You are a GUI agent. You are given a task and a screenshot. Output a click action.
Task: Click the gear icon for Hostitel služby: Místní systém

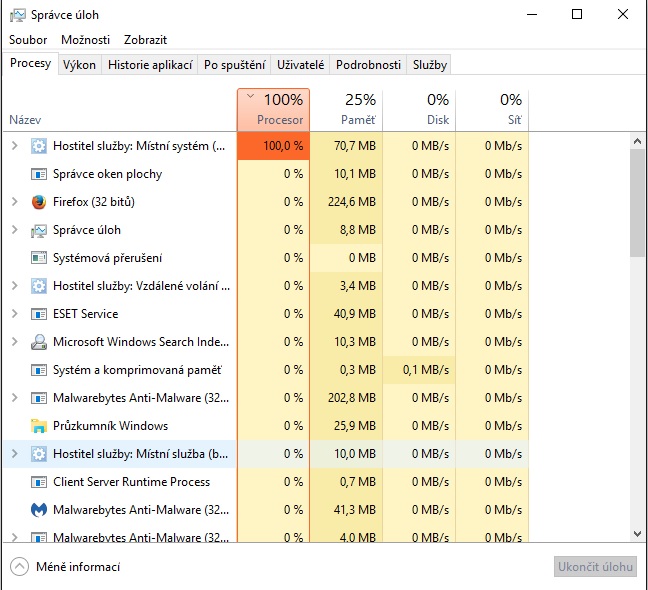click(x=39, y=146)
